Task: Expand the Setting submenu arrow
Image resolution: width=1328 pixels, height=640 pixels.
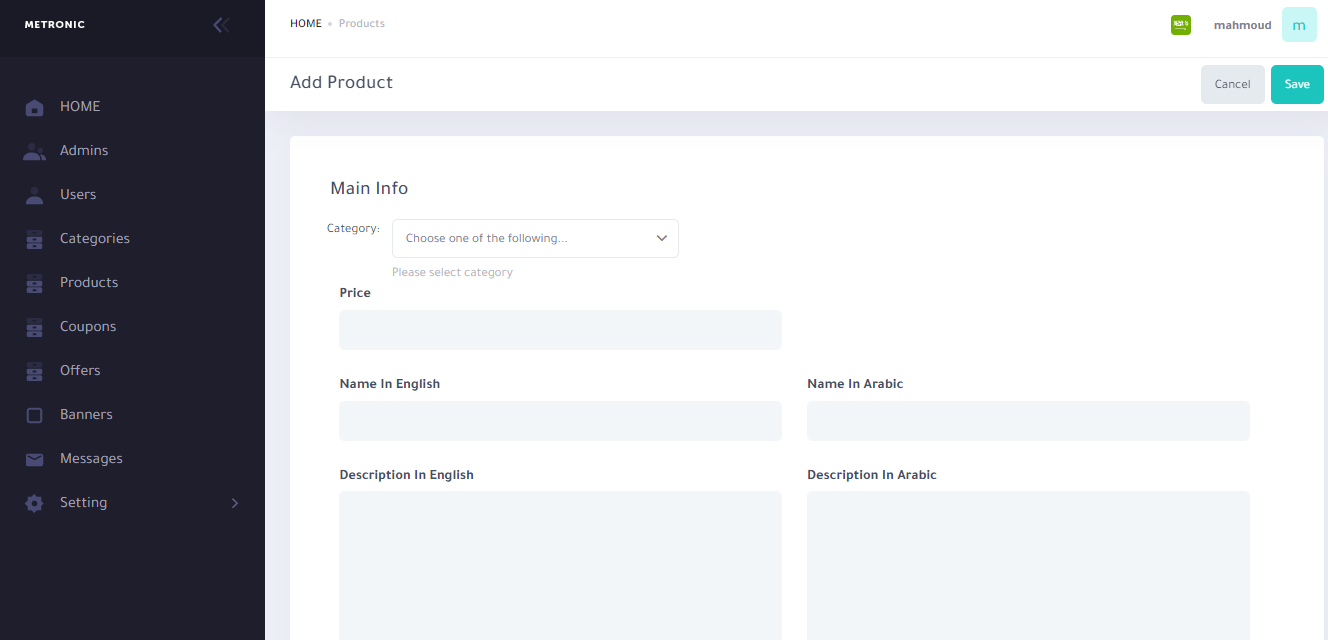Action: coord(235,503)
